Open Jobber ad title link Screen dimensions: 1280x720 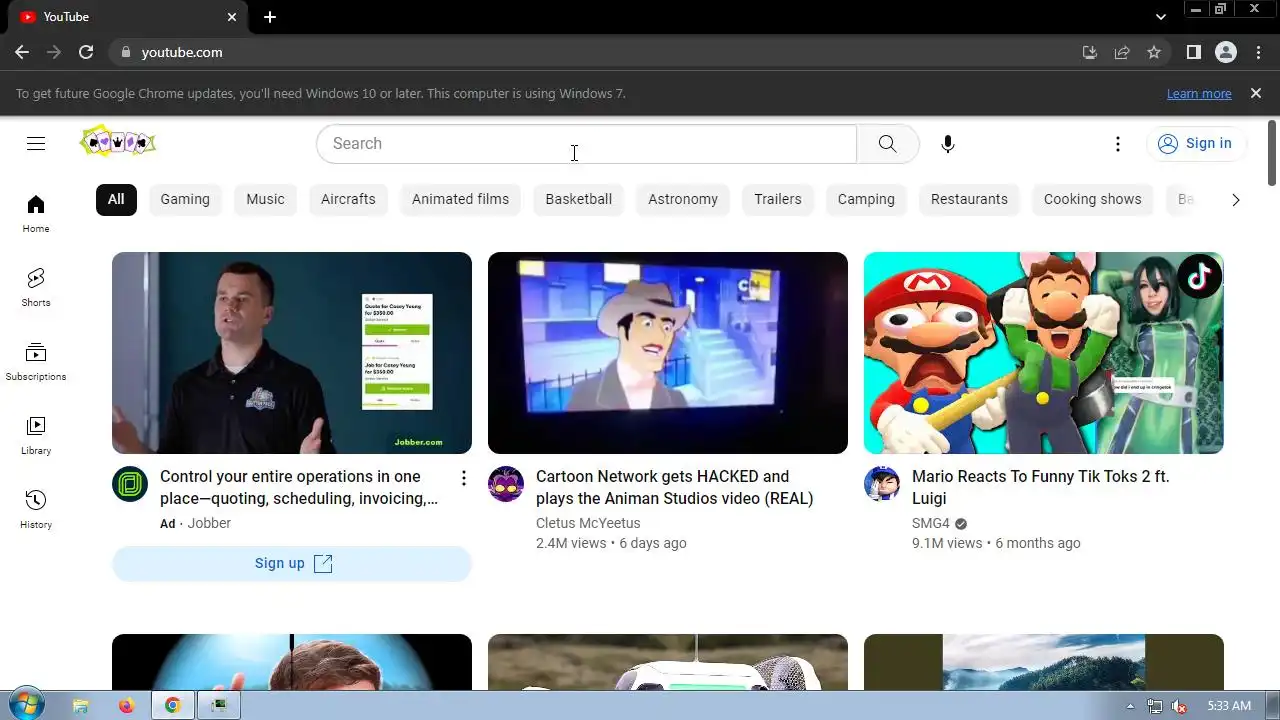(299, 487)
